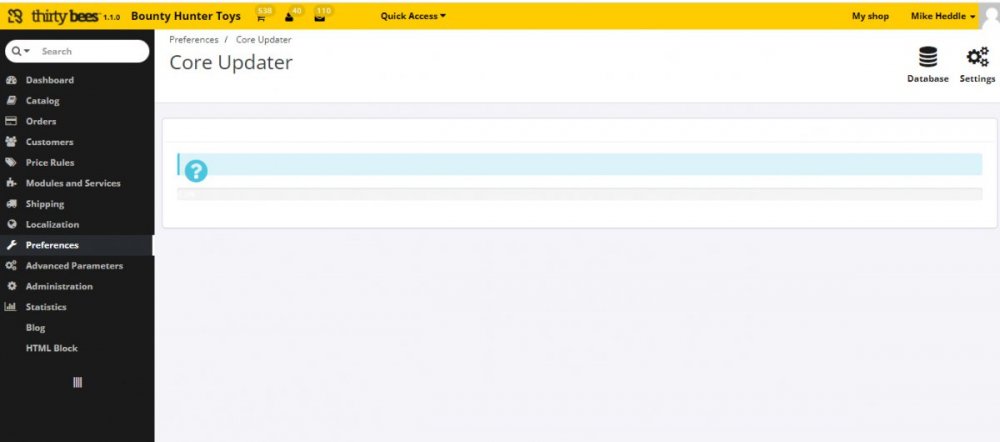Viewport: 1000px width, 442px height.
Task: Click Preferences breadcrumb link
Action: pyautogui.click(x=194, y=40)
